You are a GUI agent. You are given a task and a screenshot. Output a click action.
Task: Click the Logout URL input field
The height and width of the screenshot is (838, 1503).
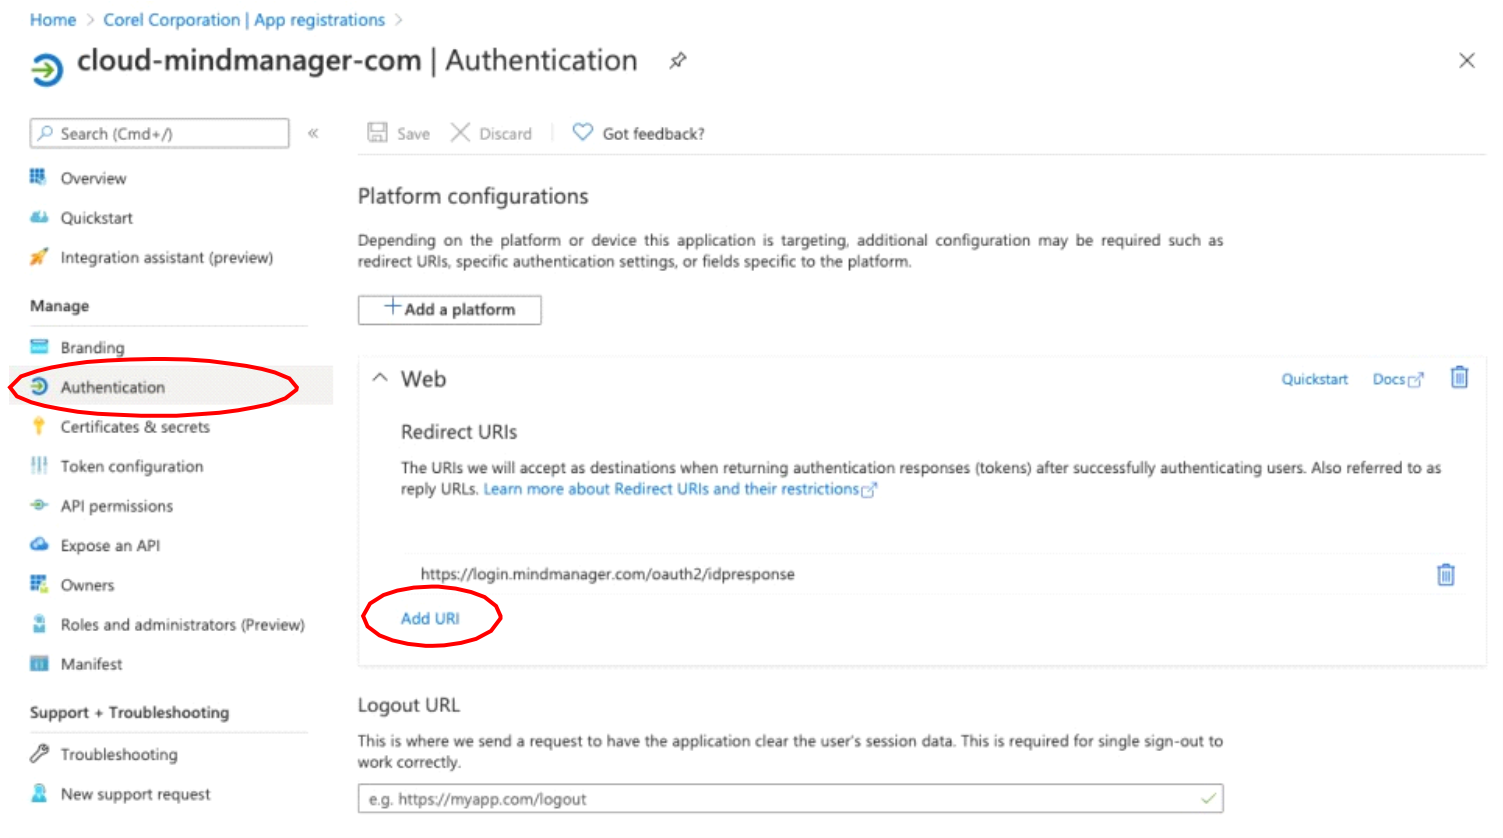point(790,798)
